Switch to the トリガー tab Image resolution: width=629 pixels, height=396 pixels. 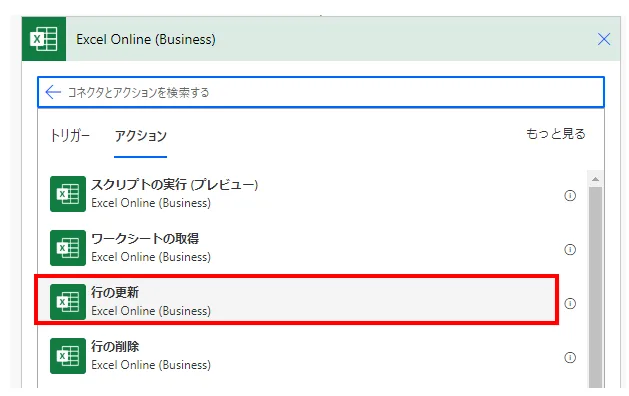coord(70,136)
